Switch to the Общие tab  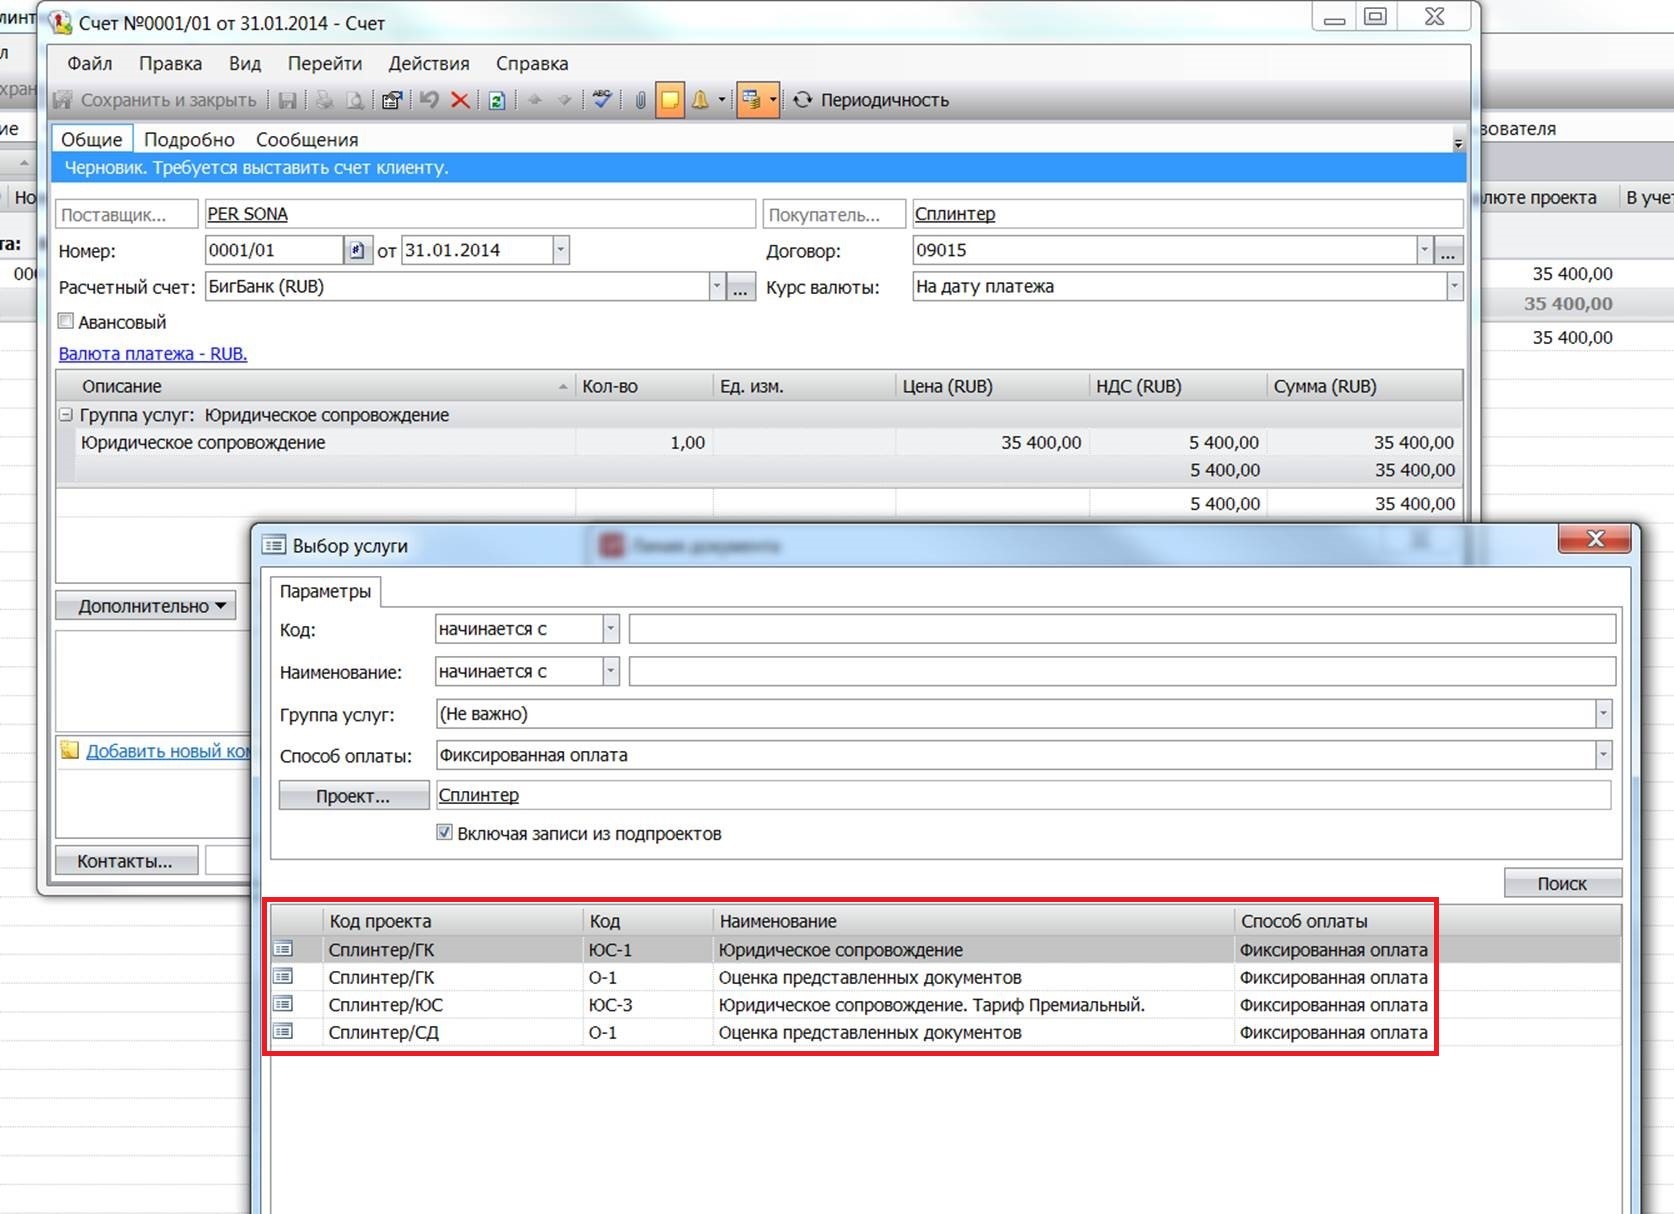(92, 139)
